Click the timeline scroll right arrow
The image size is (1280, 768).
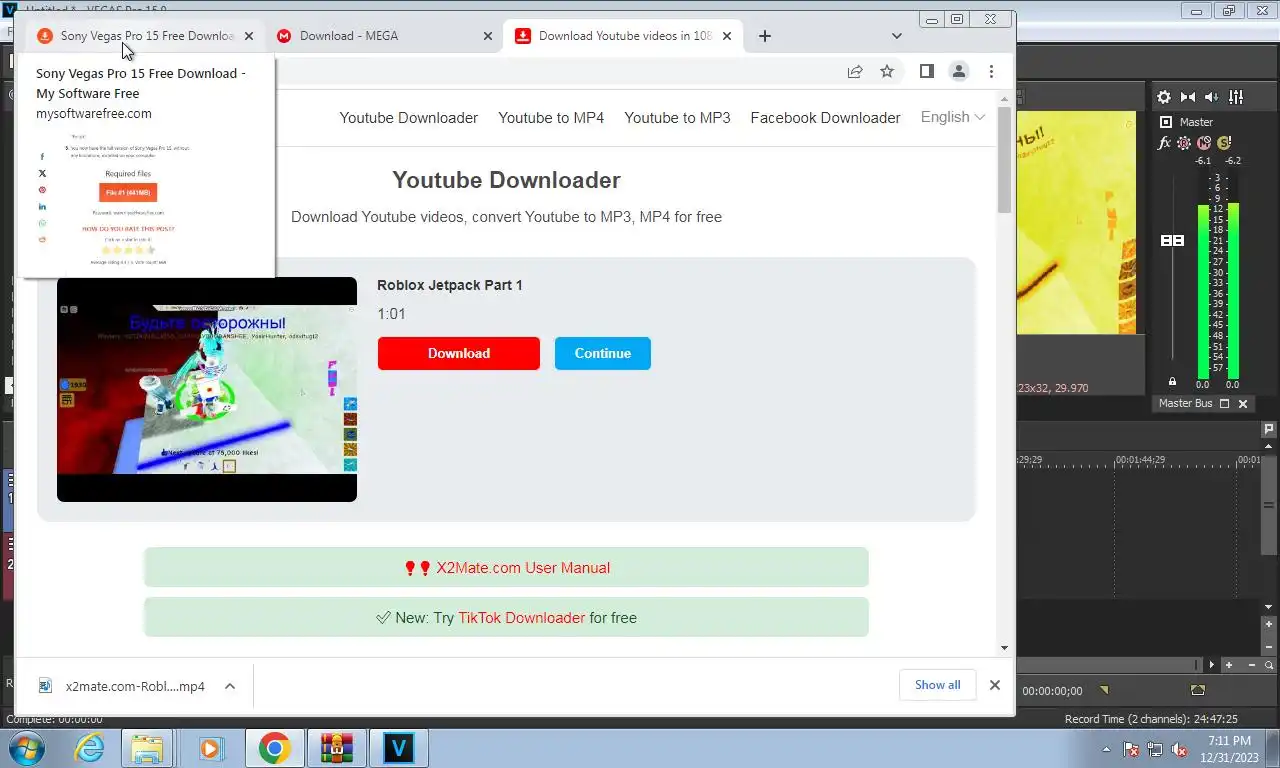pos(1212,665)
